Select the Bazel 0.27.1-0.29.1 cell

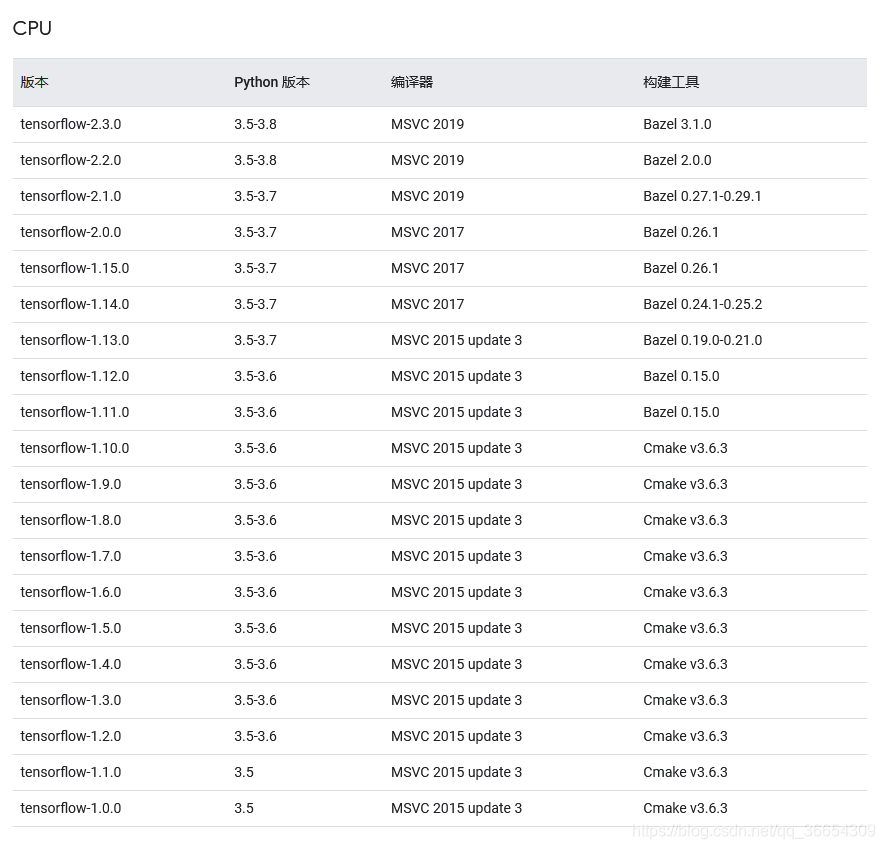(702, 196)
